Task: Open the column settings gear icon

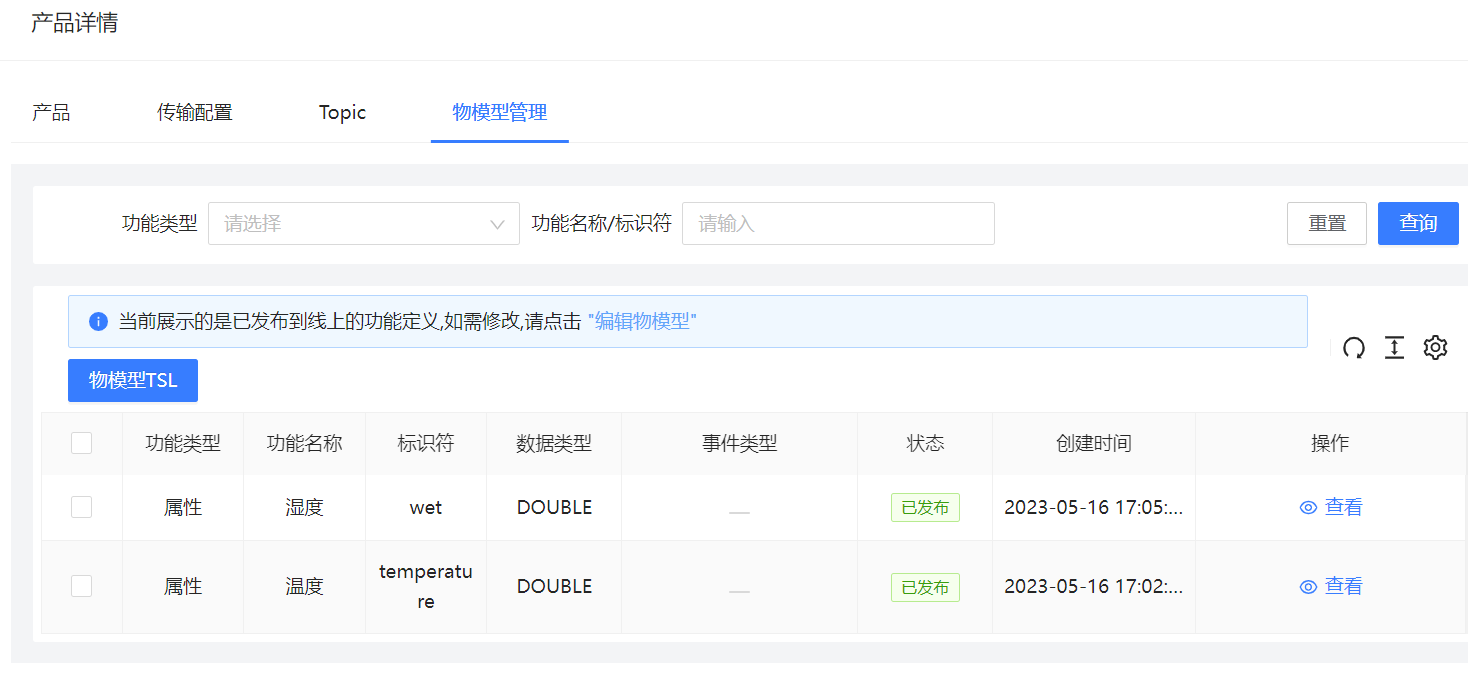Action: pyautogui.click(x=1435, y=348)
